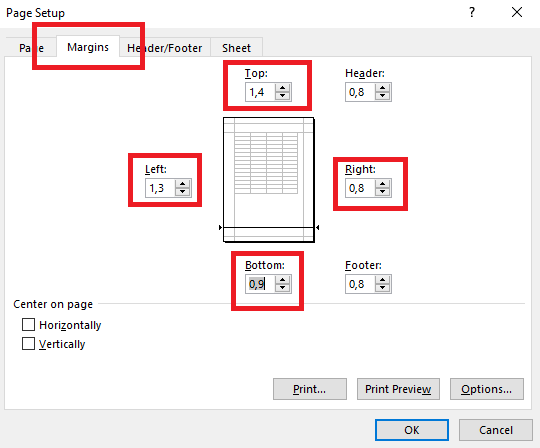
Task: Open the Sheet tab
Action: click(x=236, y=48)
